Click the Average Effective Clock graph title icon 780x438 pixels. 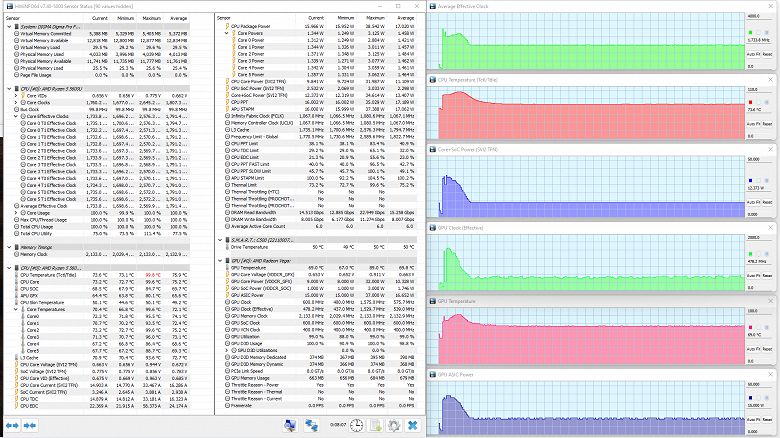tap(433, 6)
